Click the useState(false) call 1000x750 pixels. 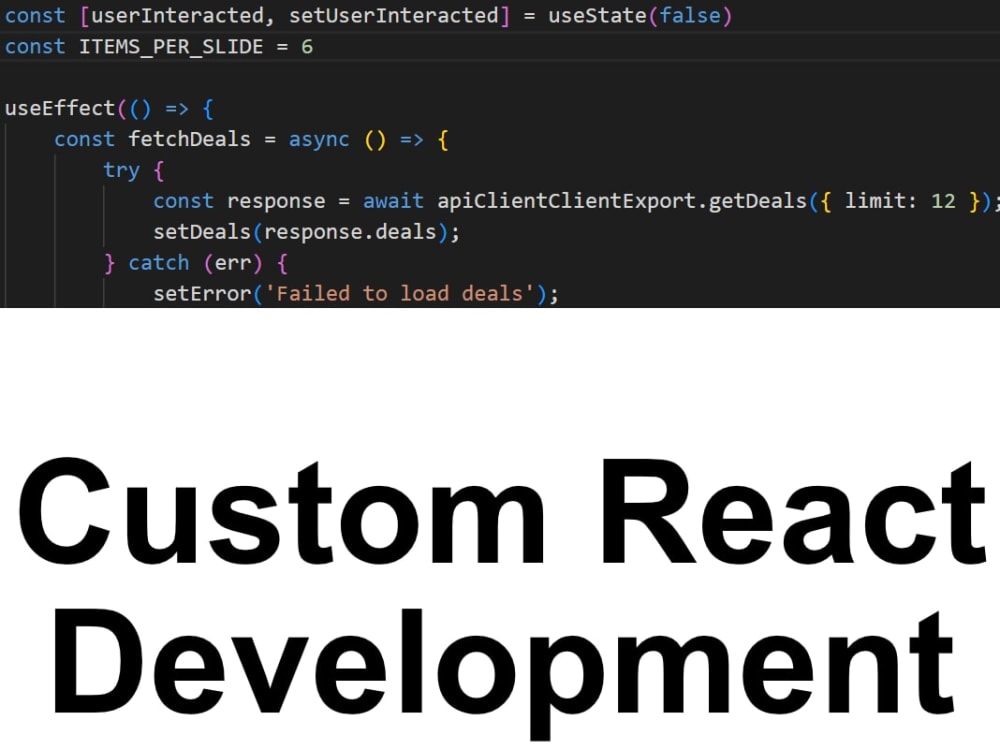640,15
